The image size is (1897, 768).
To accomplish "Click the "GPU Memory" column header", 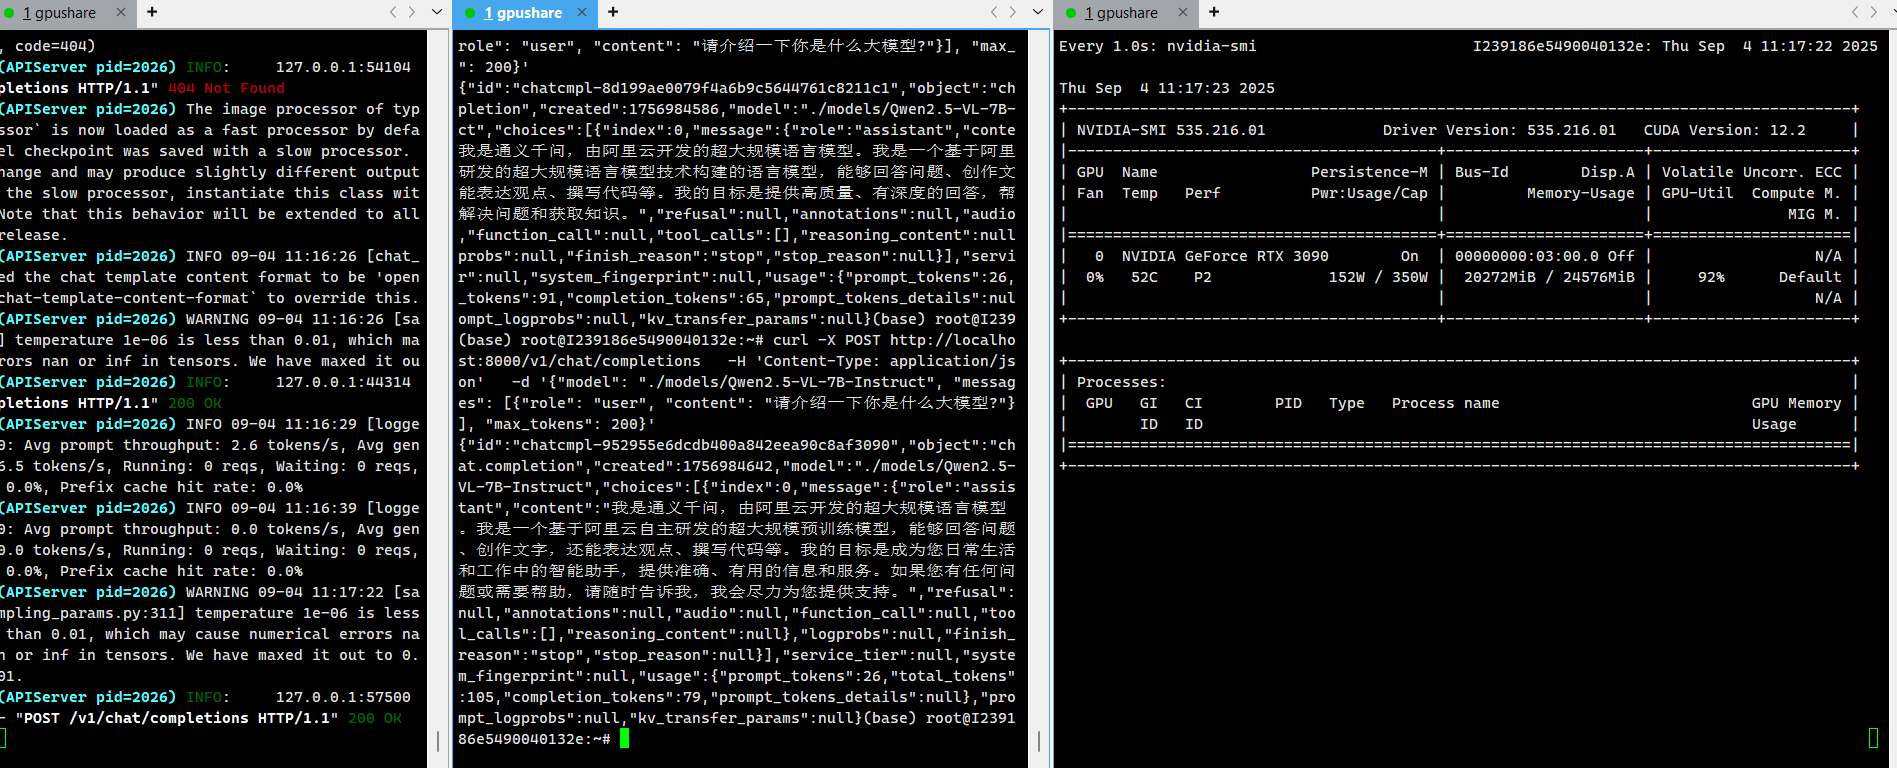I will pos(1796,403).
